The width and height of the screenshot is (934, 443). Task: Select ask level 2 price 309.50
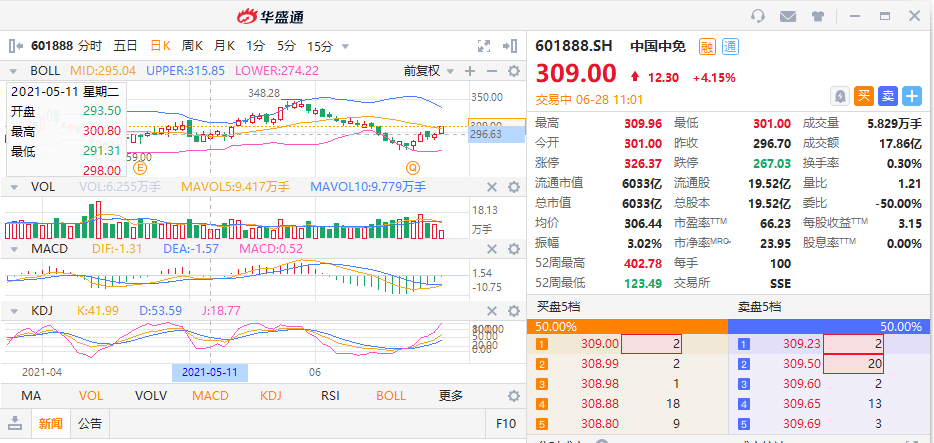tap(802, 364)
